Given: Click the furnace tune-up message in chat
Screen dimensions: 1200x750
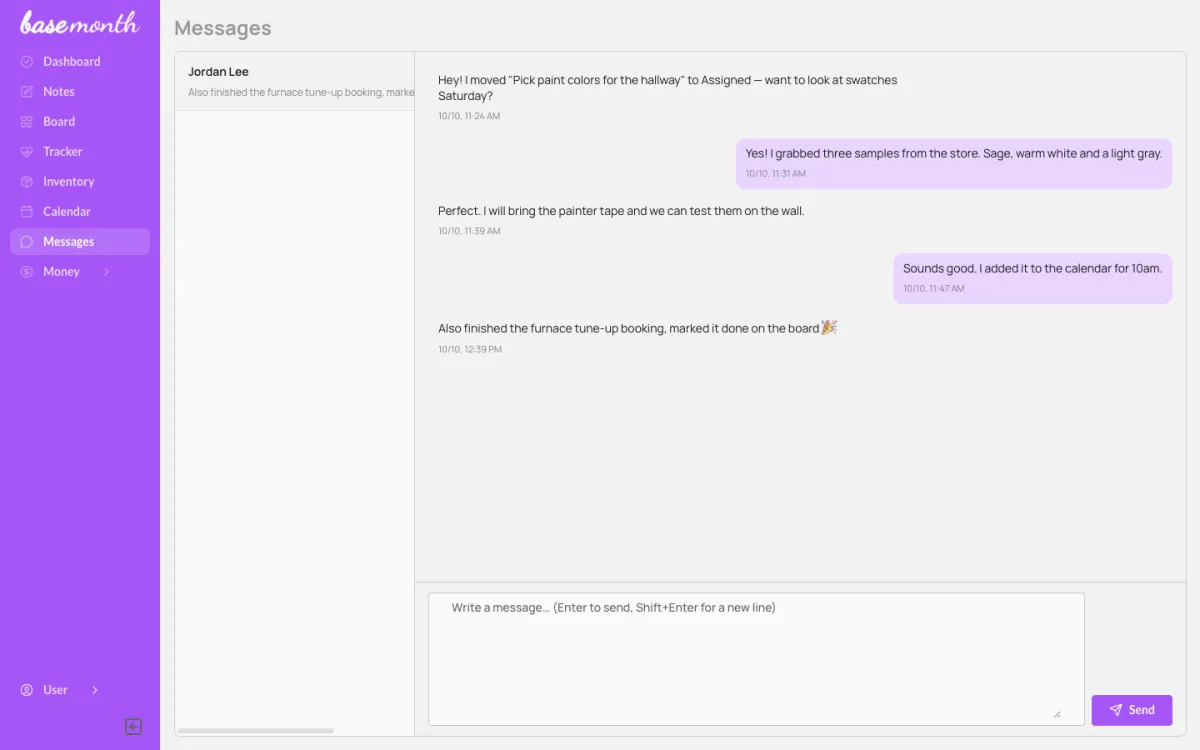Looking at the screenshot, I should click(637, 328).
